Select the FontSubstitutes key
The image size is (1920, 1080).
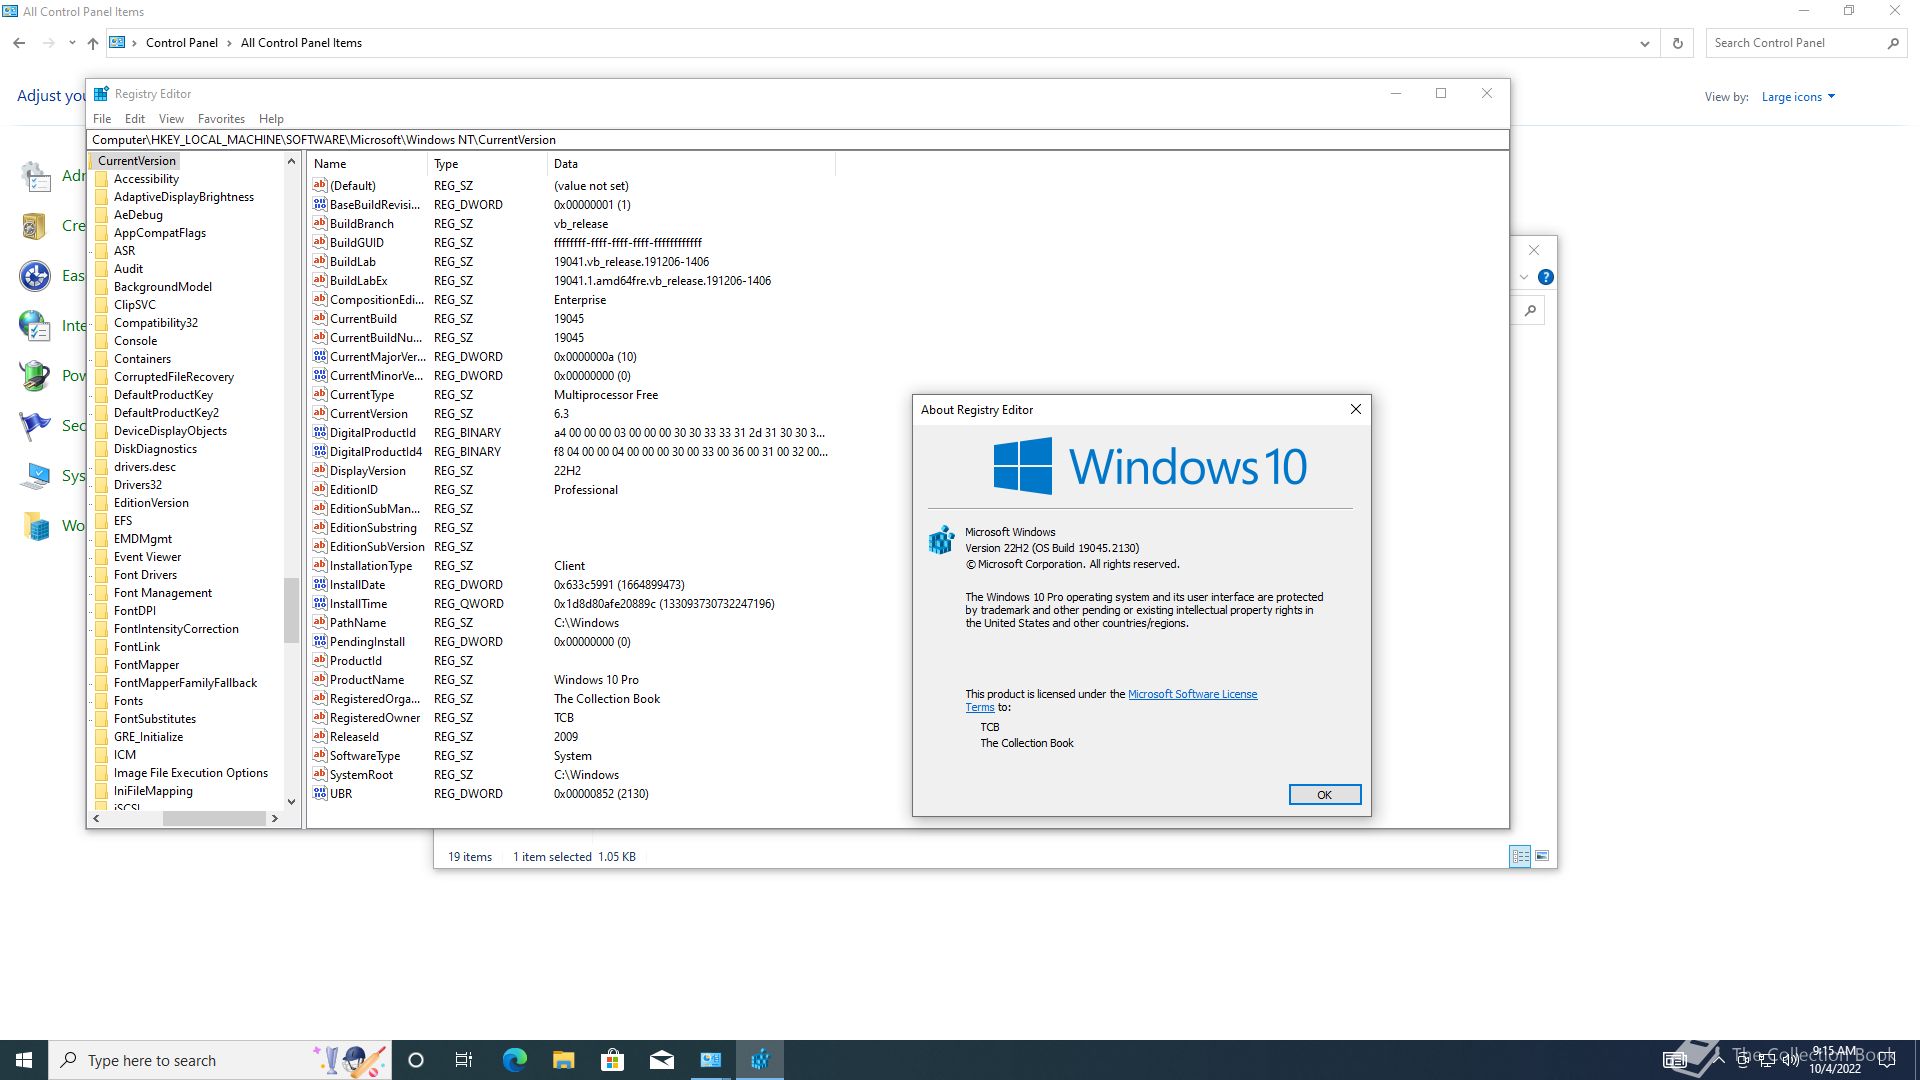tap(155, 719)
